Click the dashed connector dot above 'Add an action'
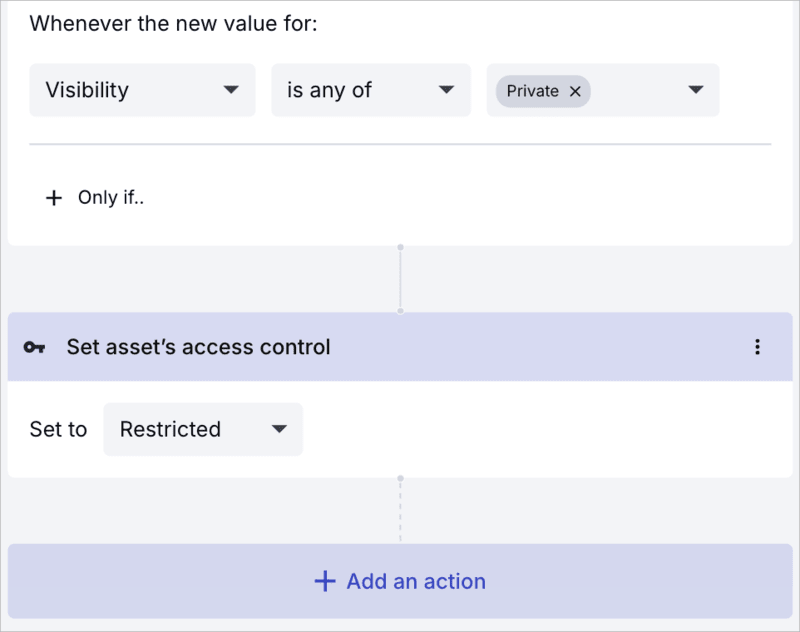Viewport: 800px width, 632px height. coord(400,479)
